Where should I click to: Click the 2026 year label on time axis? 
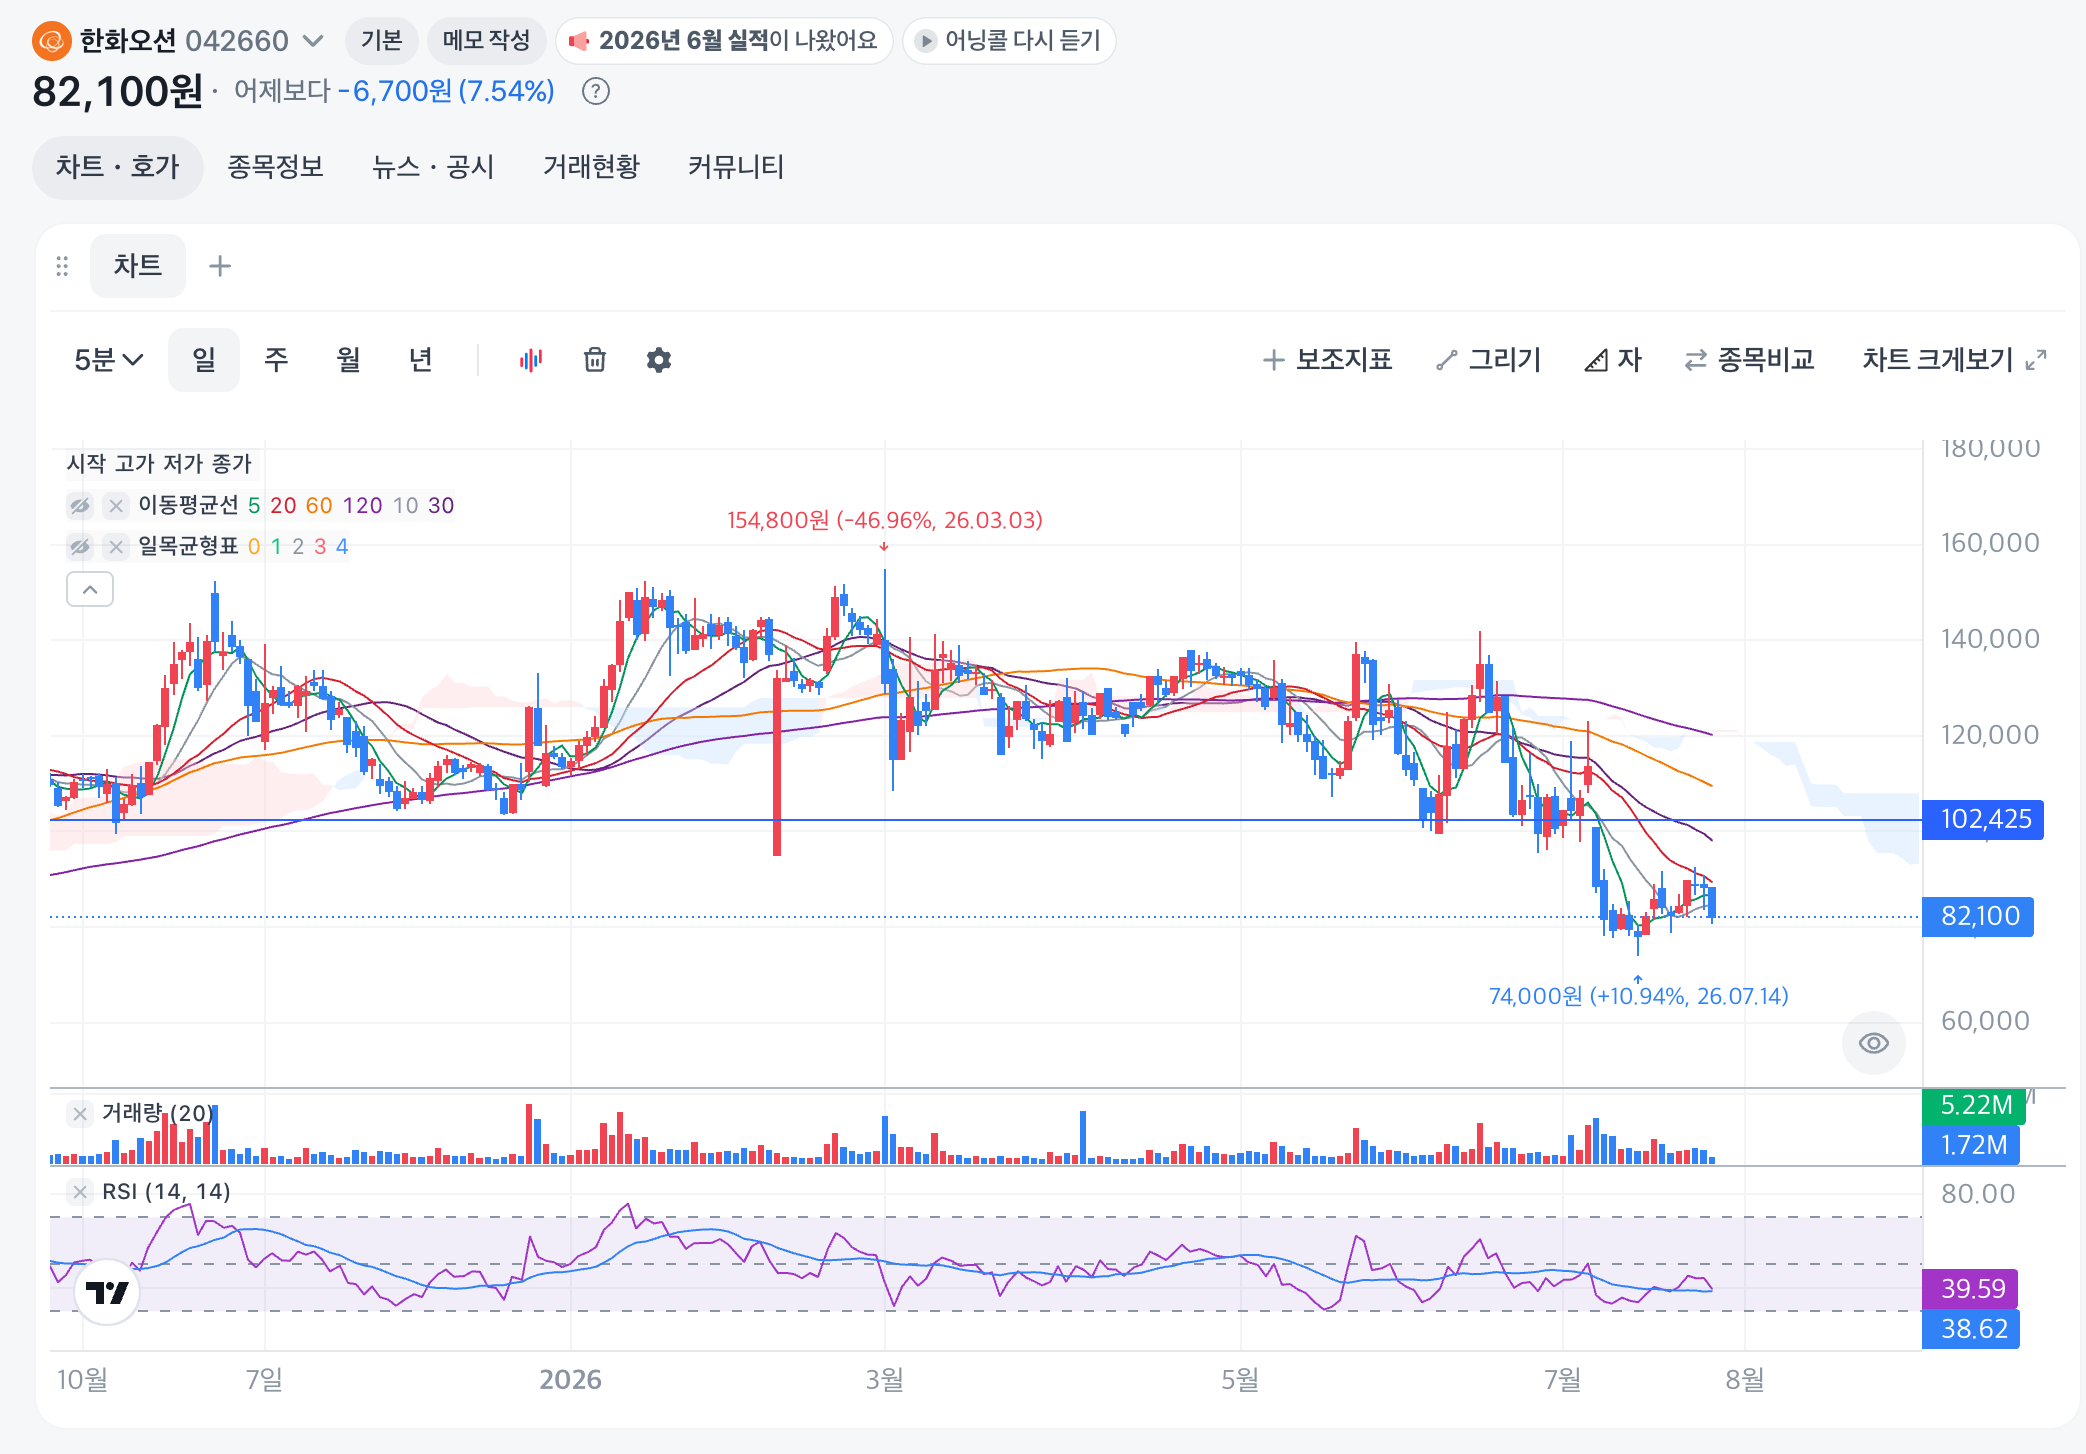pyautogui.click(x=571, y=1381)
